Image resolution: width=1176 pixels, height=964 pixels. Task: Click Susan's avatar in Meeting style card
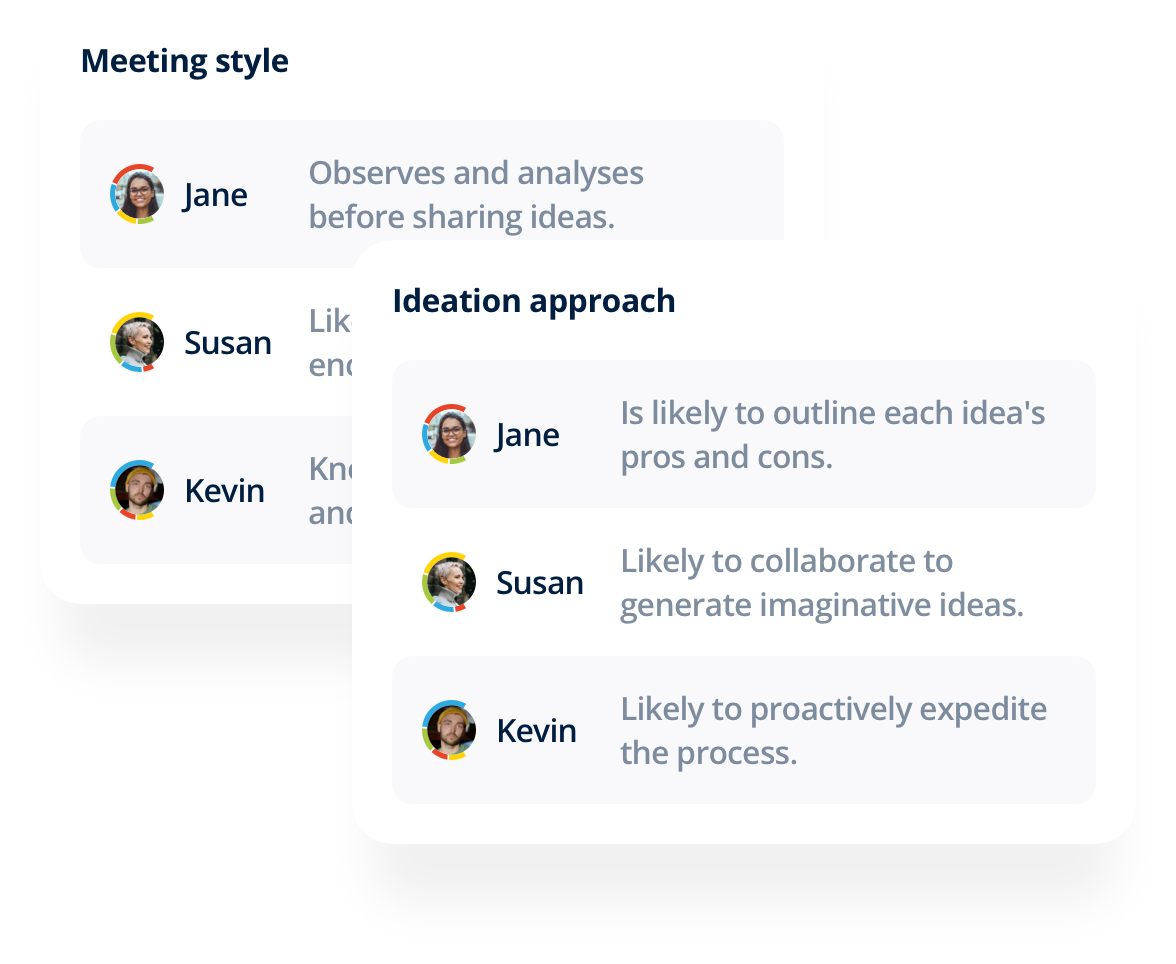(137, 342)
